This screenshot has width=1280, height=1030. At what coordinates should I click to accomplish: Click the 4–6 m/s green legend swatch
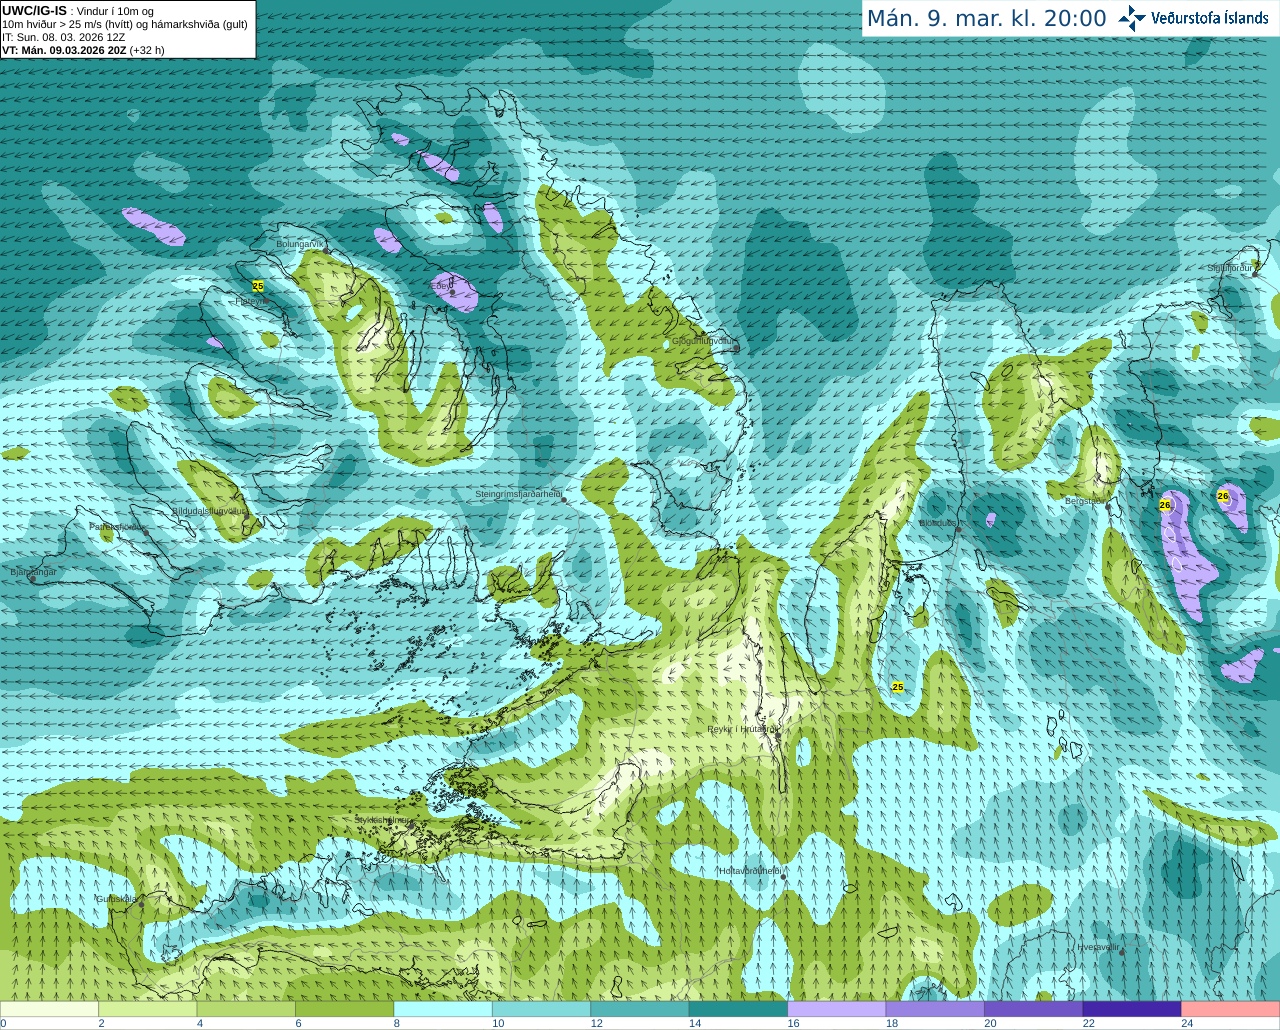pyautogui.click(x=246, y=1009)
